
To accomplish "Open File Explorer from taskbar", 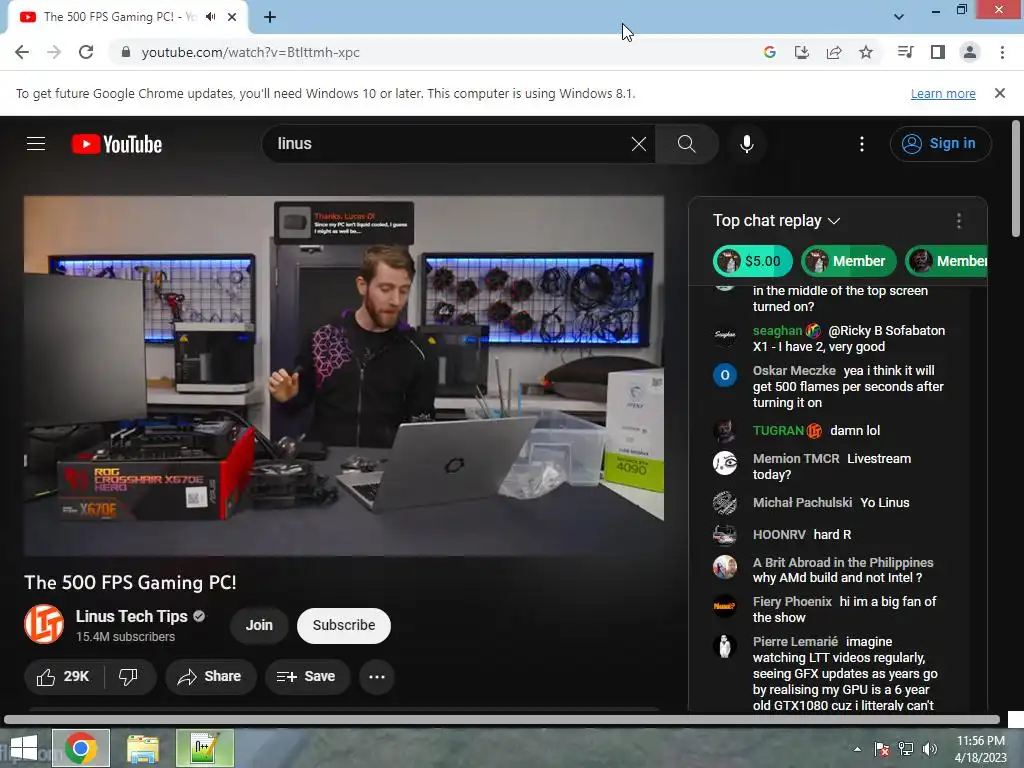I will click(x=142, y=748).
